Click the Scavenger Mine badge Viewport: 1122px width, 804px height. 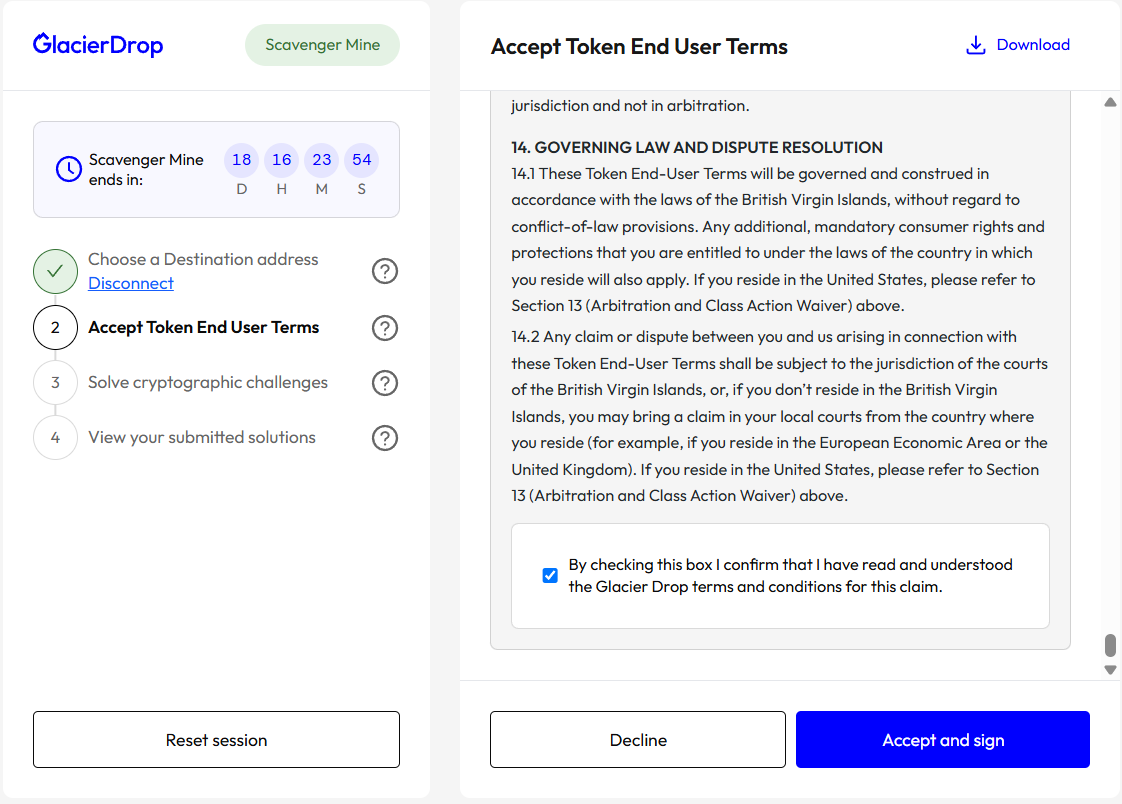coord(322,45)
